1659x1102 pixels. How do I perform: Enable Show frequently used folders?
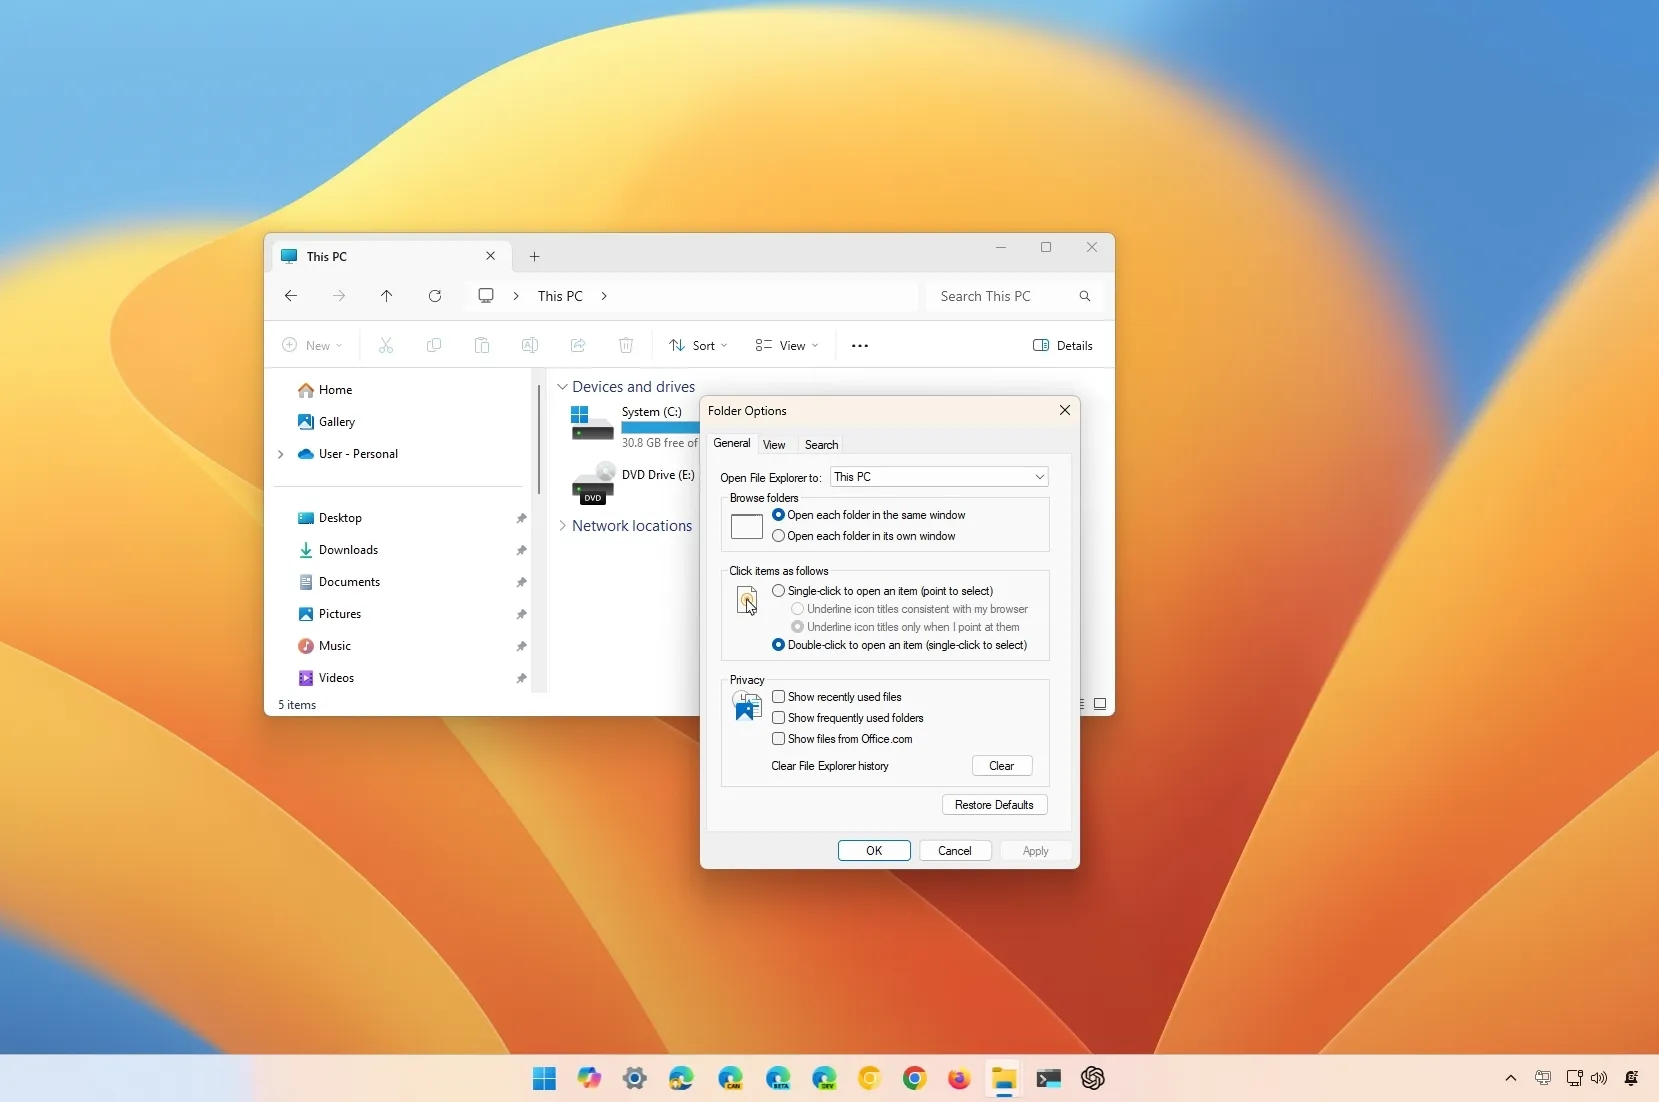click(x=779, y=717)
